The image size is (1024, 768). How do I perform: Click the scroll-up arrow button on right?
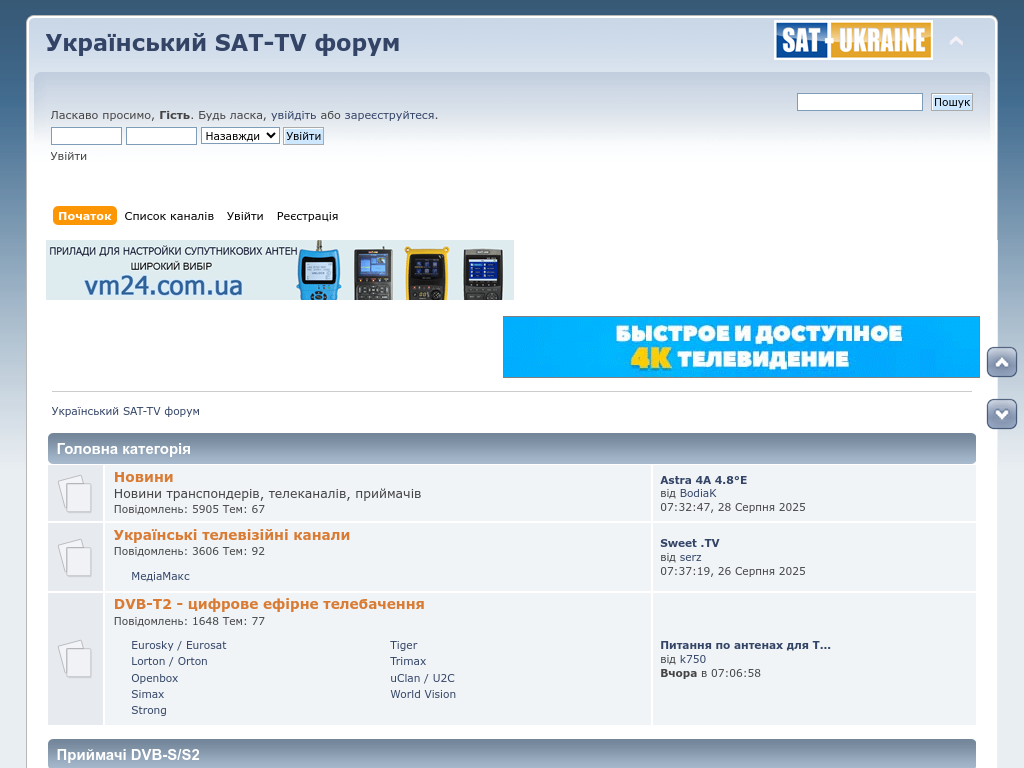[x=1001, y=362]
